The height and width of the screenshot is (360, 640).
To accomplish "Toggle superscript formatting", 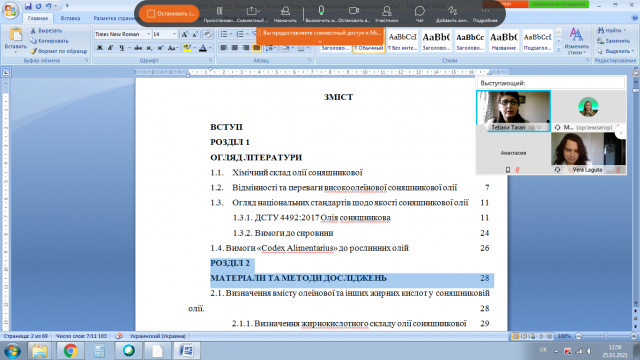I will [x=160, y=48].
